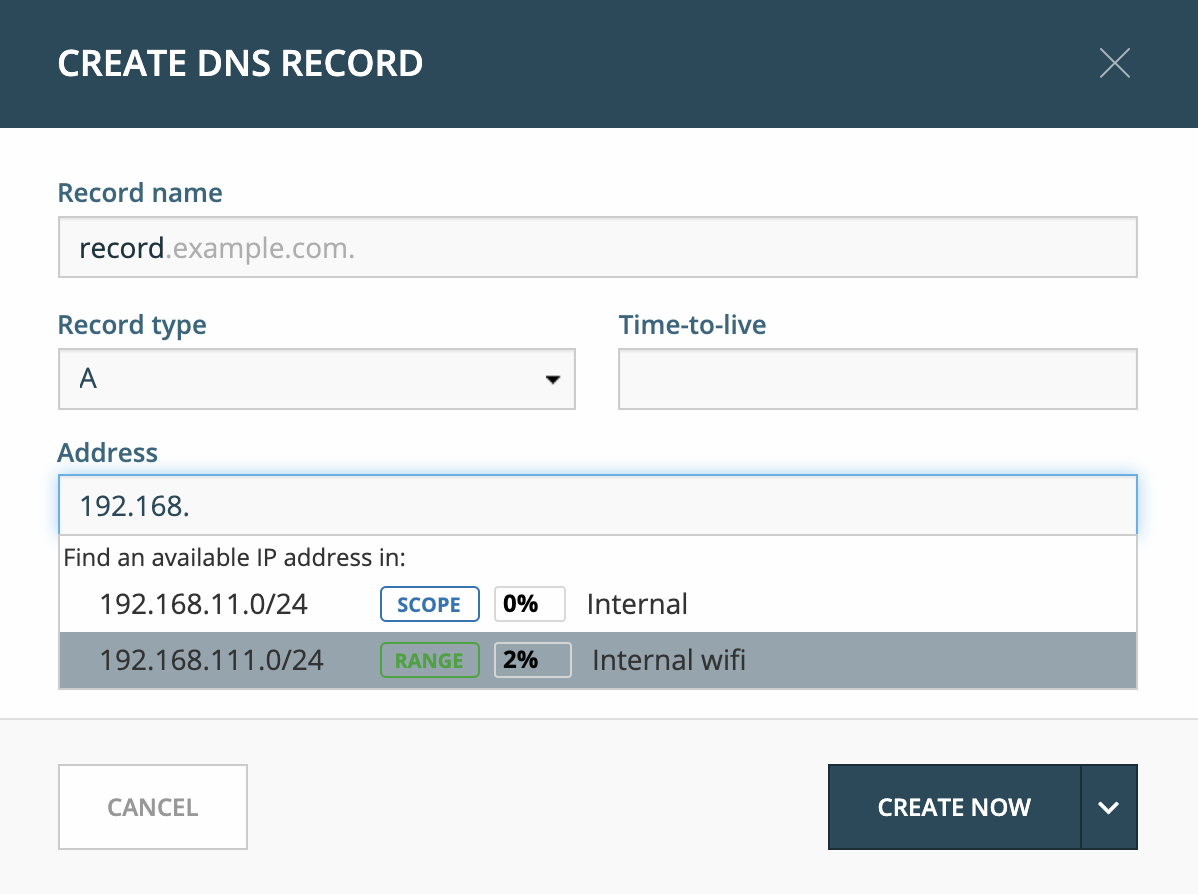Viewport: 1198px width, 894px height.
Task: Close the Create DNS Record dialog
Action: (x=1114, y=63)
